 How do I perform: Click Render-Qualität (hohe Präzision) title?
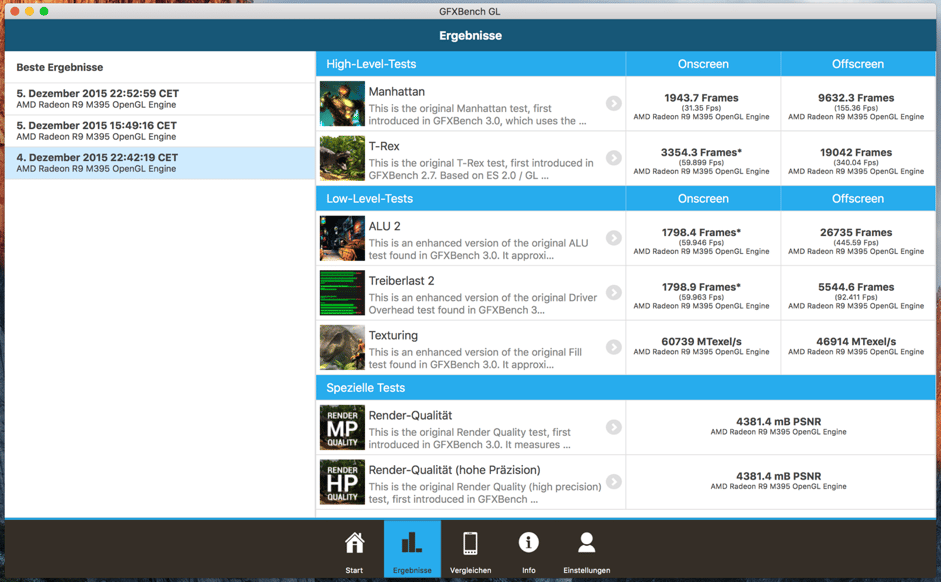(454, 470)
